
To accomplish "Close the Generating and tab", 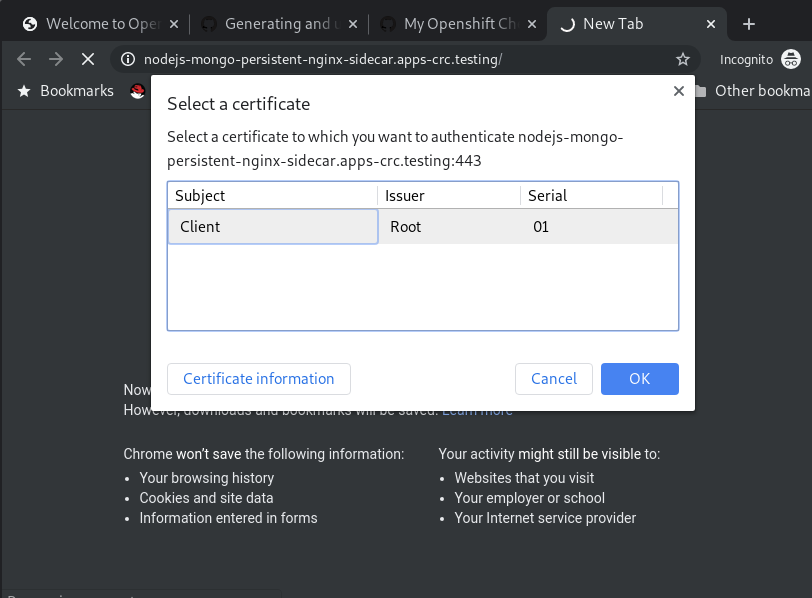I will coord(353,24).
